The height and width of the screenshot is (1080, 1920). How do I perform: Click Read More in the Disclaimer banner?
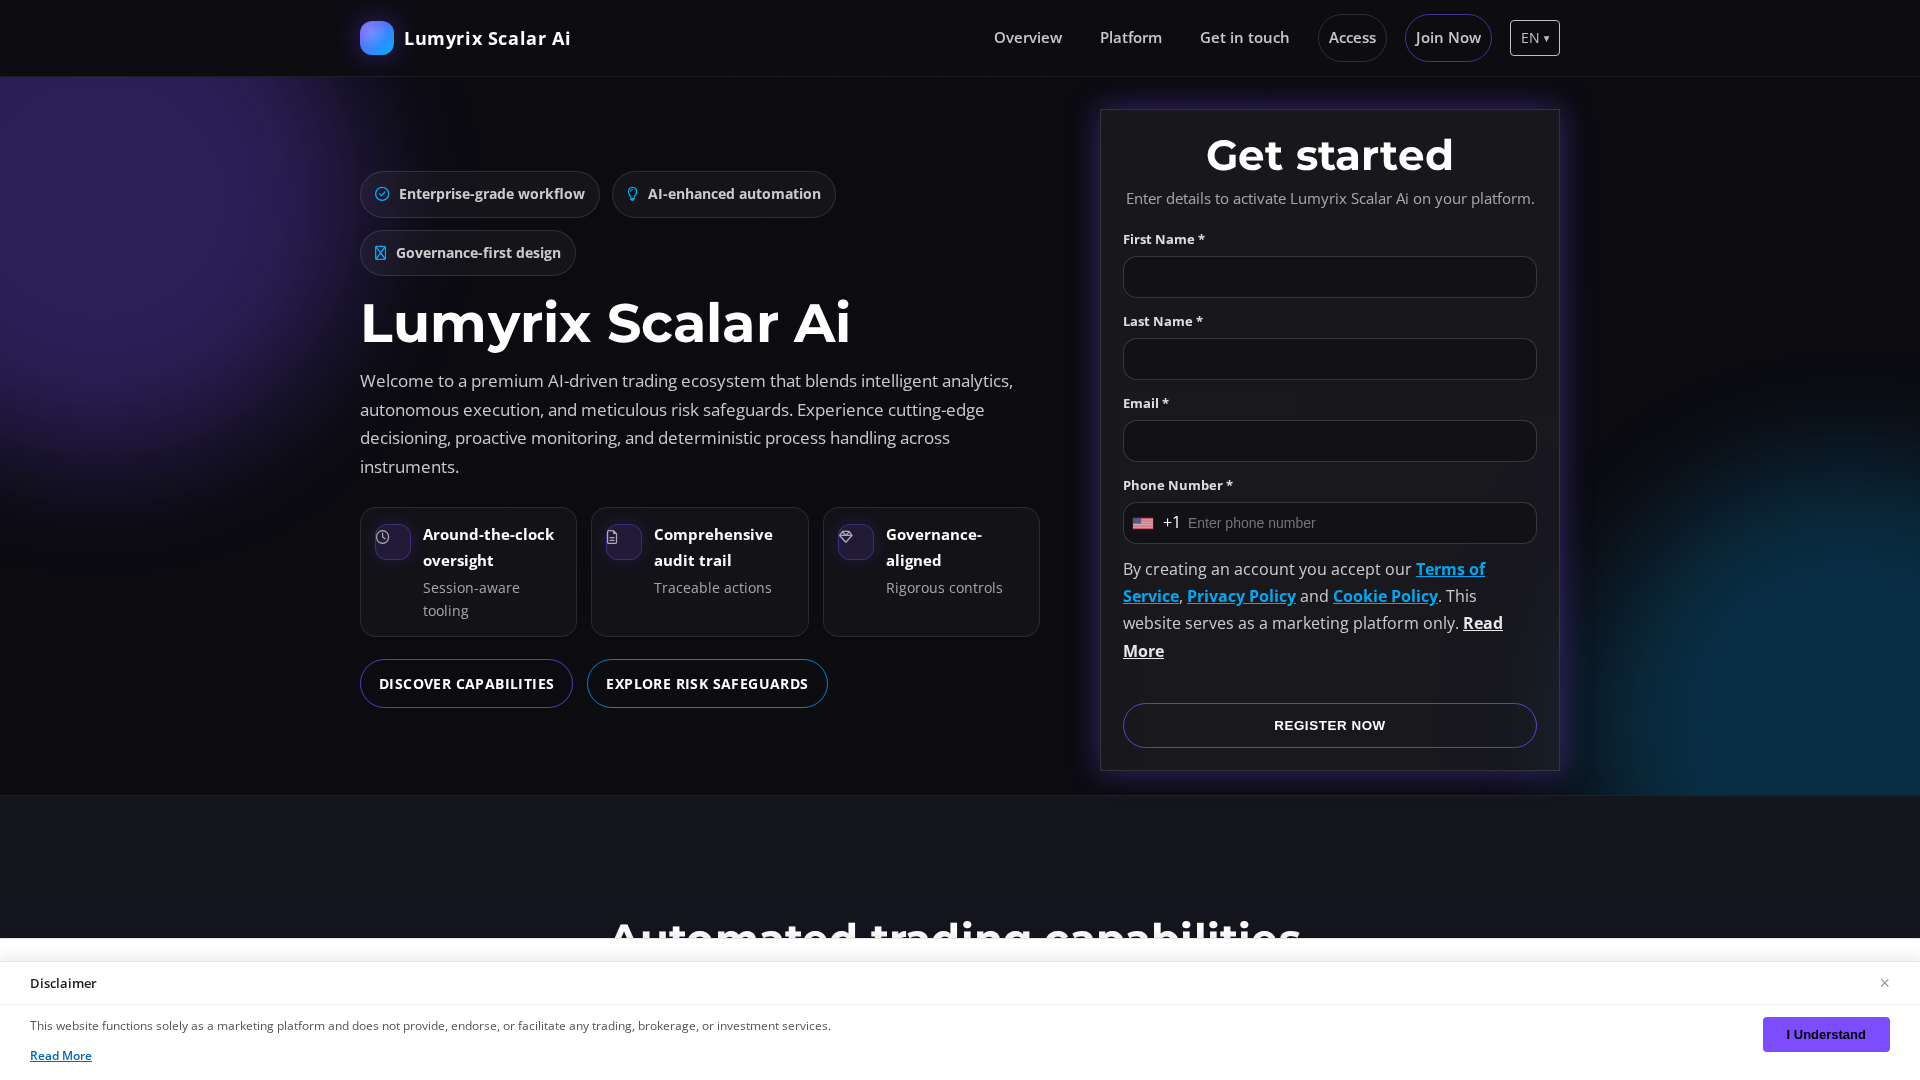(61, 1056)
